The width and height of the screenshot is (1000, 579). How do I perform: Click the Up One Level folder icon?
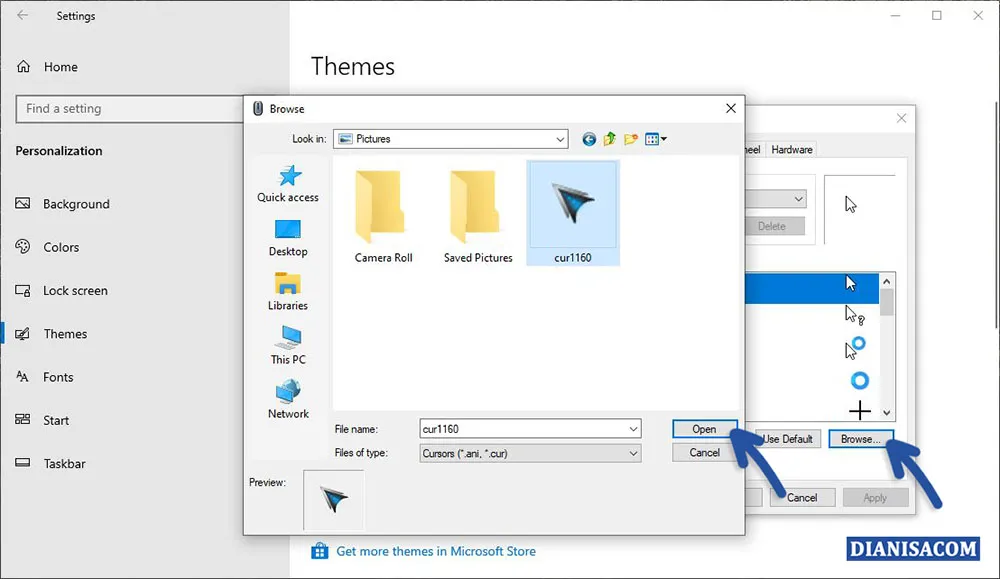point(609,139)
